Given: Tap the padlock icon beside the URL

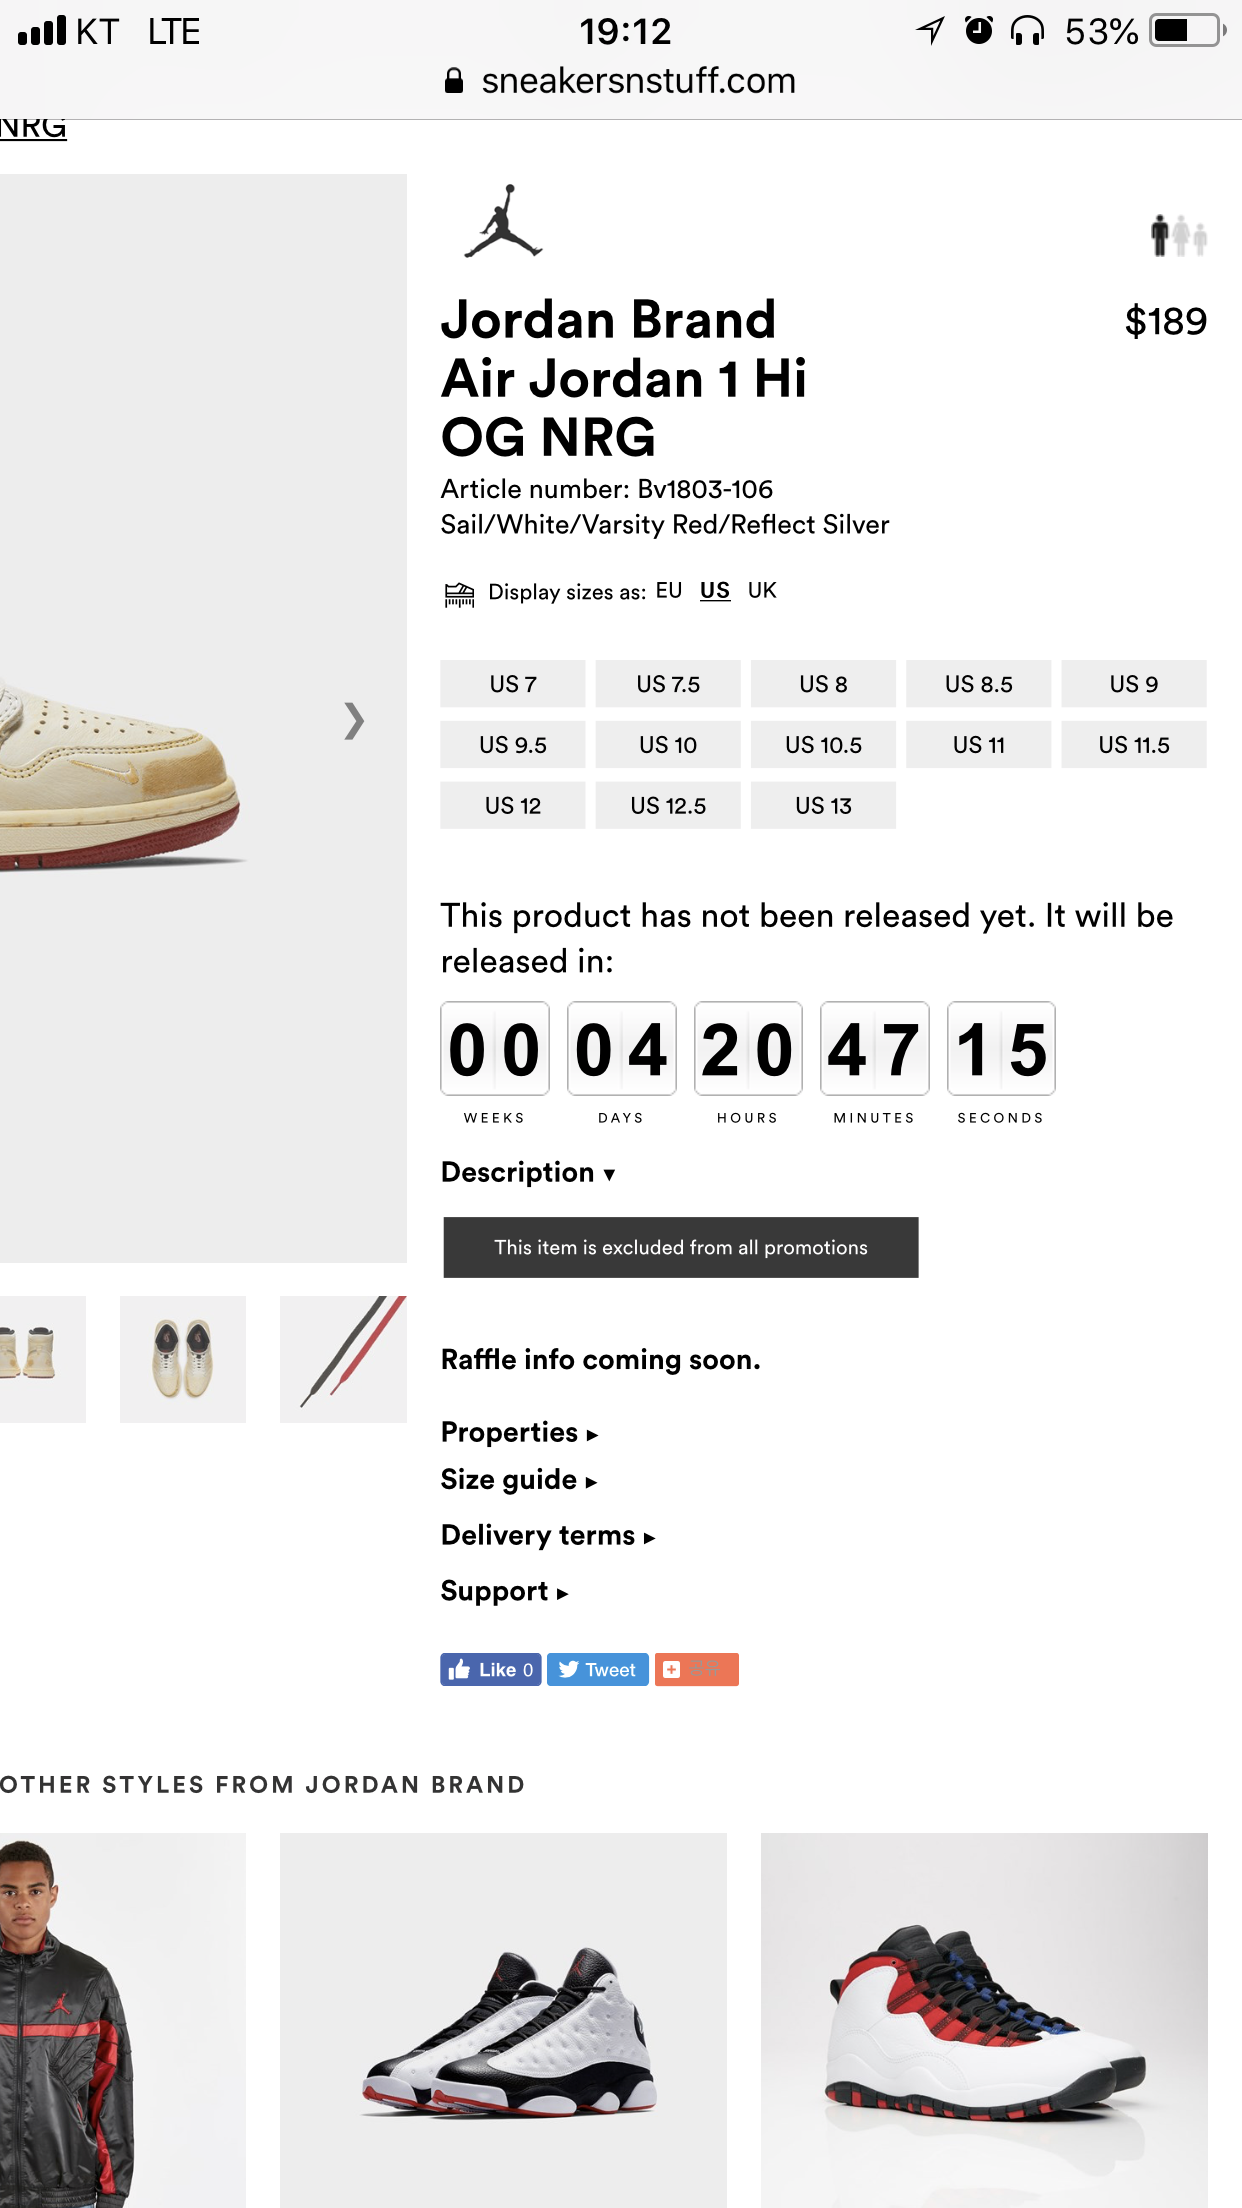Looking at the screenshot, I should (454, 81).
